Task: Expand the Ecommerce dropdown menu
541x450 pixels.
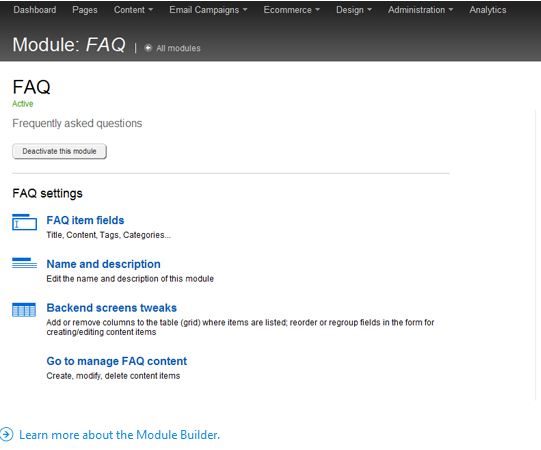Action: click(x=292, y=10)
